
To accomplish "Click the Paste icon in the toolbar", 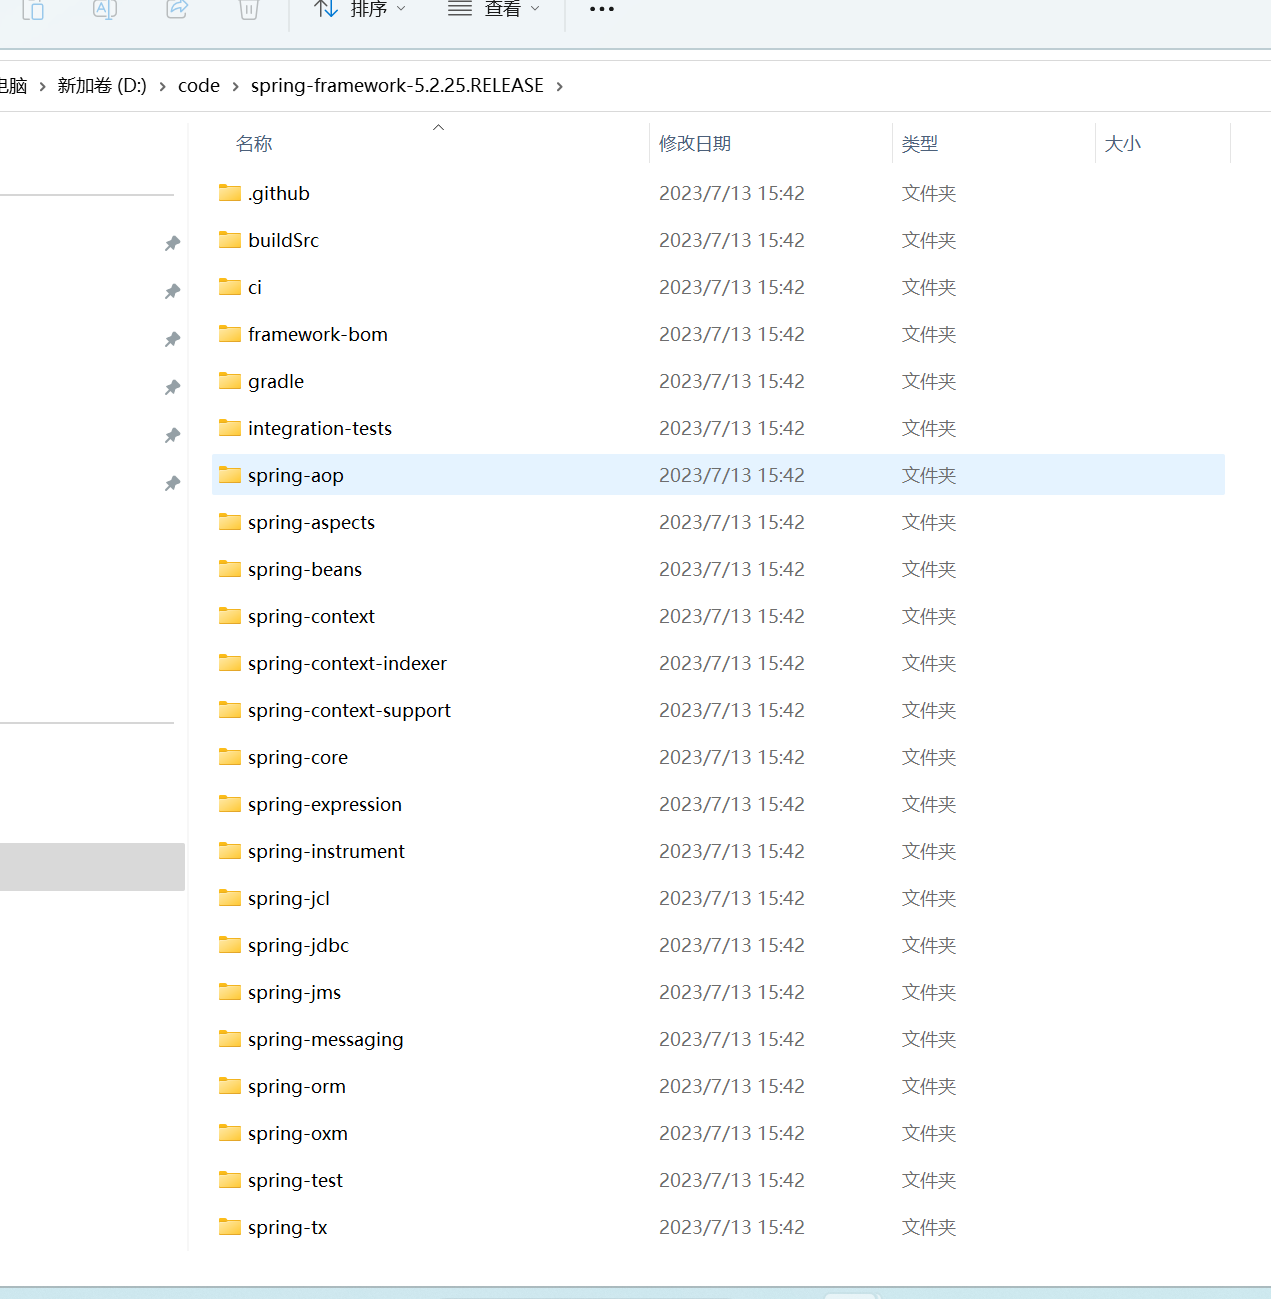I will [33, 9].
